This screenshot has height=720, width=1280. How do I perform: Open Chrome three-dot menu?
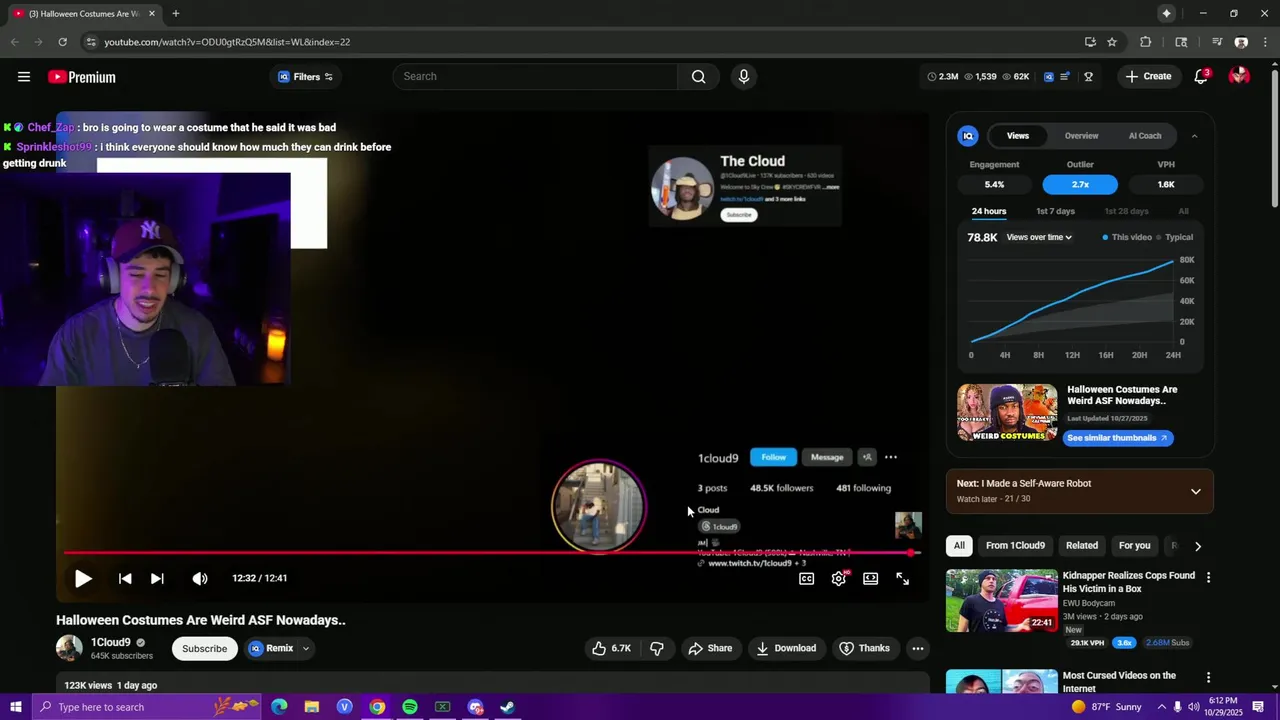(1265, 42)
